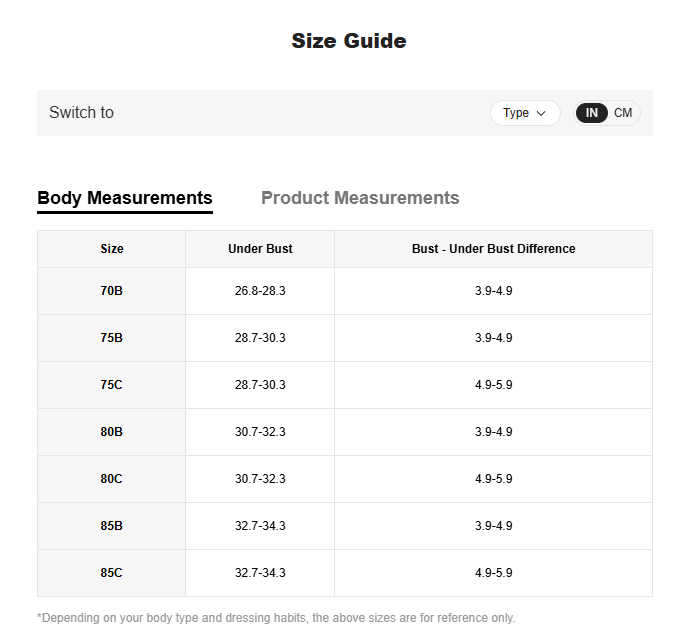Switch units to CM
681x637 pixels.
[622, 113]
